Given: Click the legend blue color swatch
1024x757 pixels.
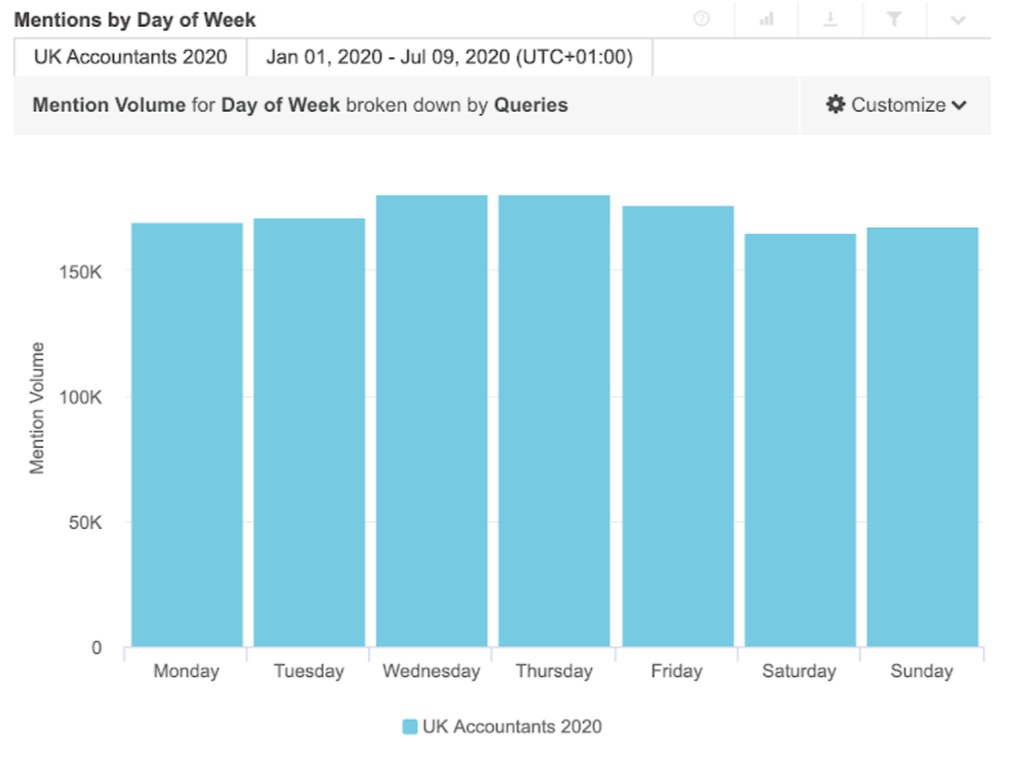Looking at the screenshot, I should click(x=410, y=727).
